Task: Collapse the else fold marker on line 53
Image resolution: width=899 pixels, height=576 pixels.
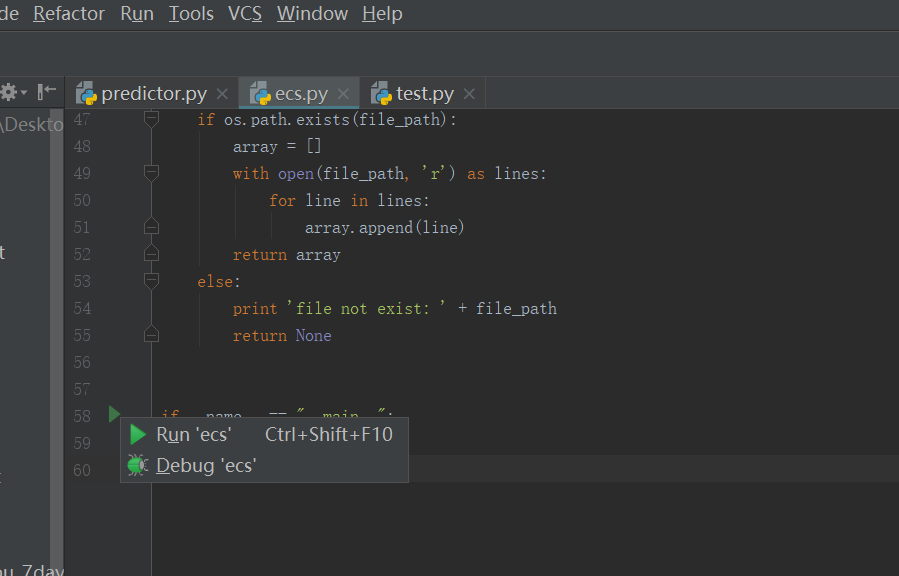Action: 151,281
